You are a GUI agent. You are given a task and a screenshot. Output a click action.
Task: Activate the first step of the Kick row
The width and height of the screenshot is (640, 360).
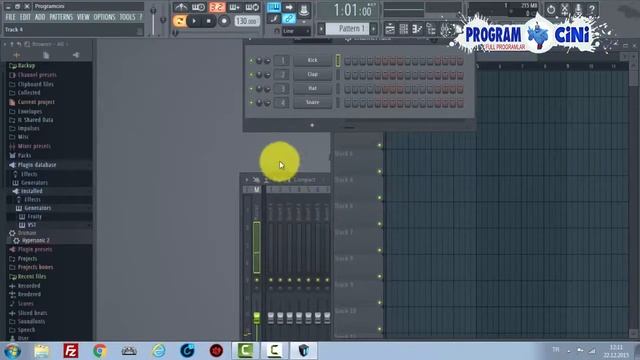[347, 61]
